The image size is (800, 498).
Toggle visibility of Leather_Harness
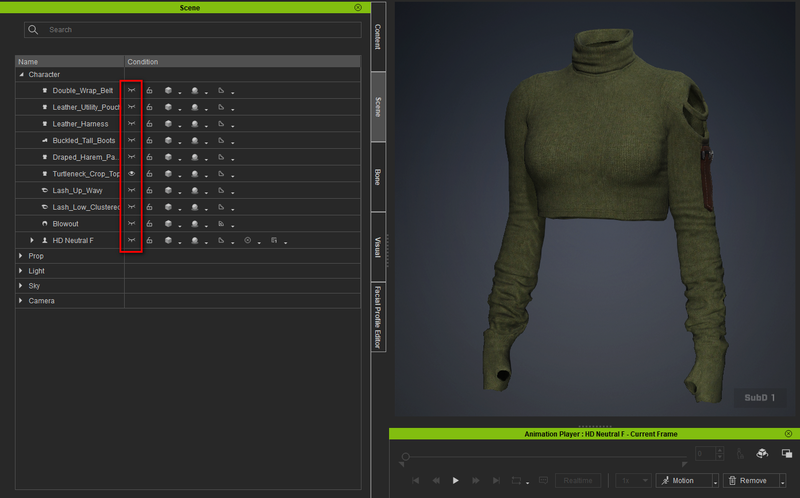point(132,124)
